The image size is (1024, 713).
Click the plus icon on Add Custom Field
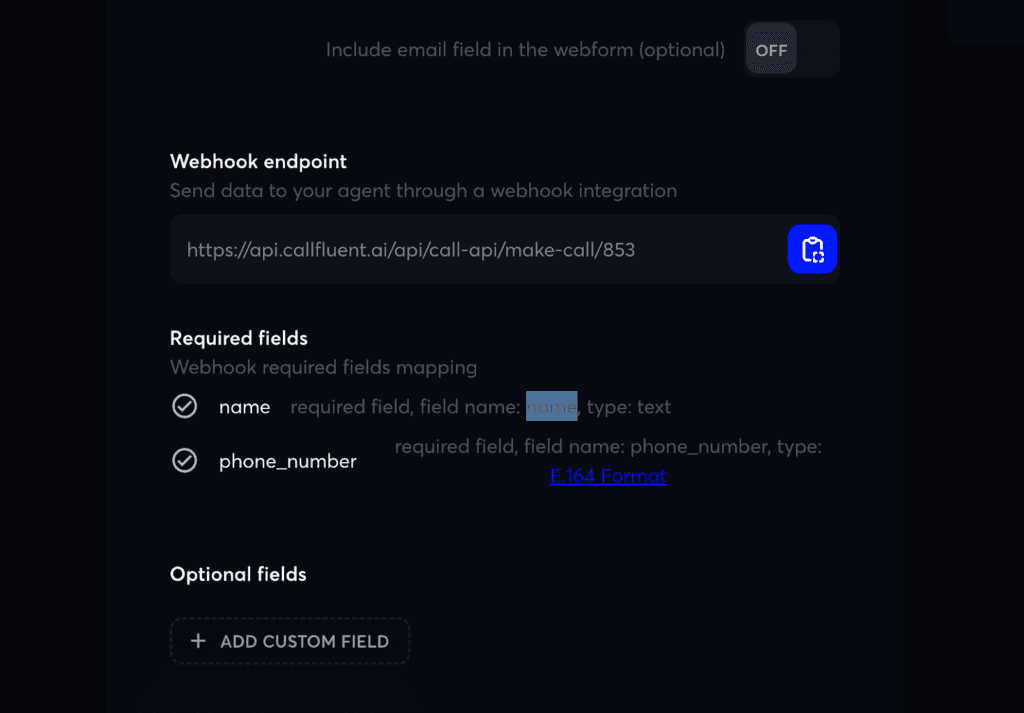pos(198,641)
